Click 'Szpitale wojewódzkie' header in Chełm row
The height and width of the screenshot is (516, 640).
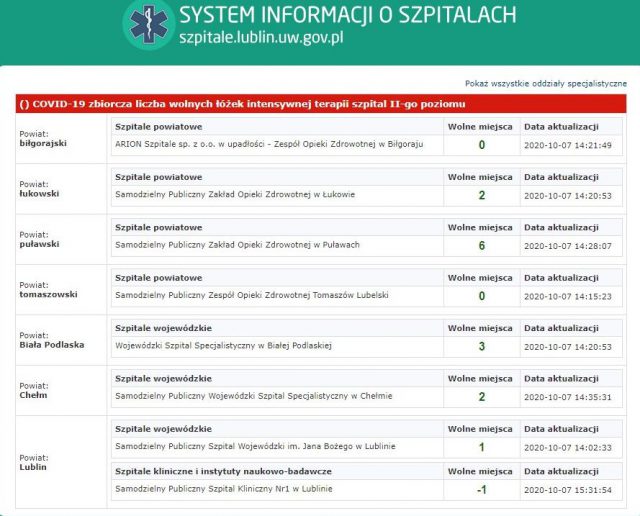tap(163, 378)
